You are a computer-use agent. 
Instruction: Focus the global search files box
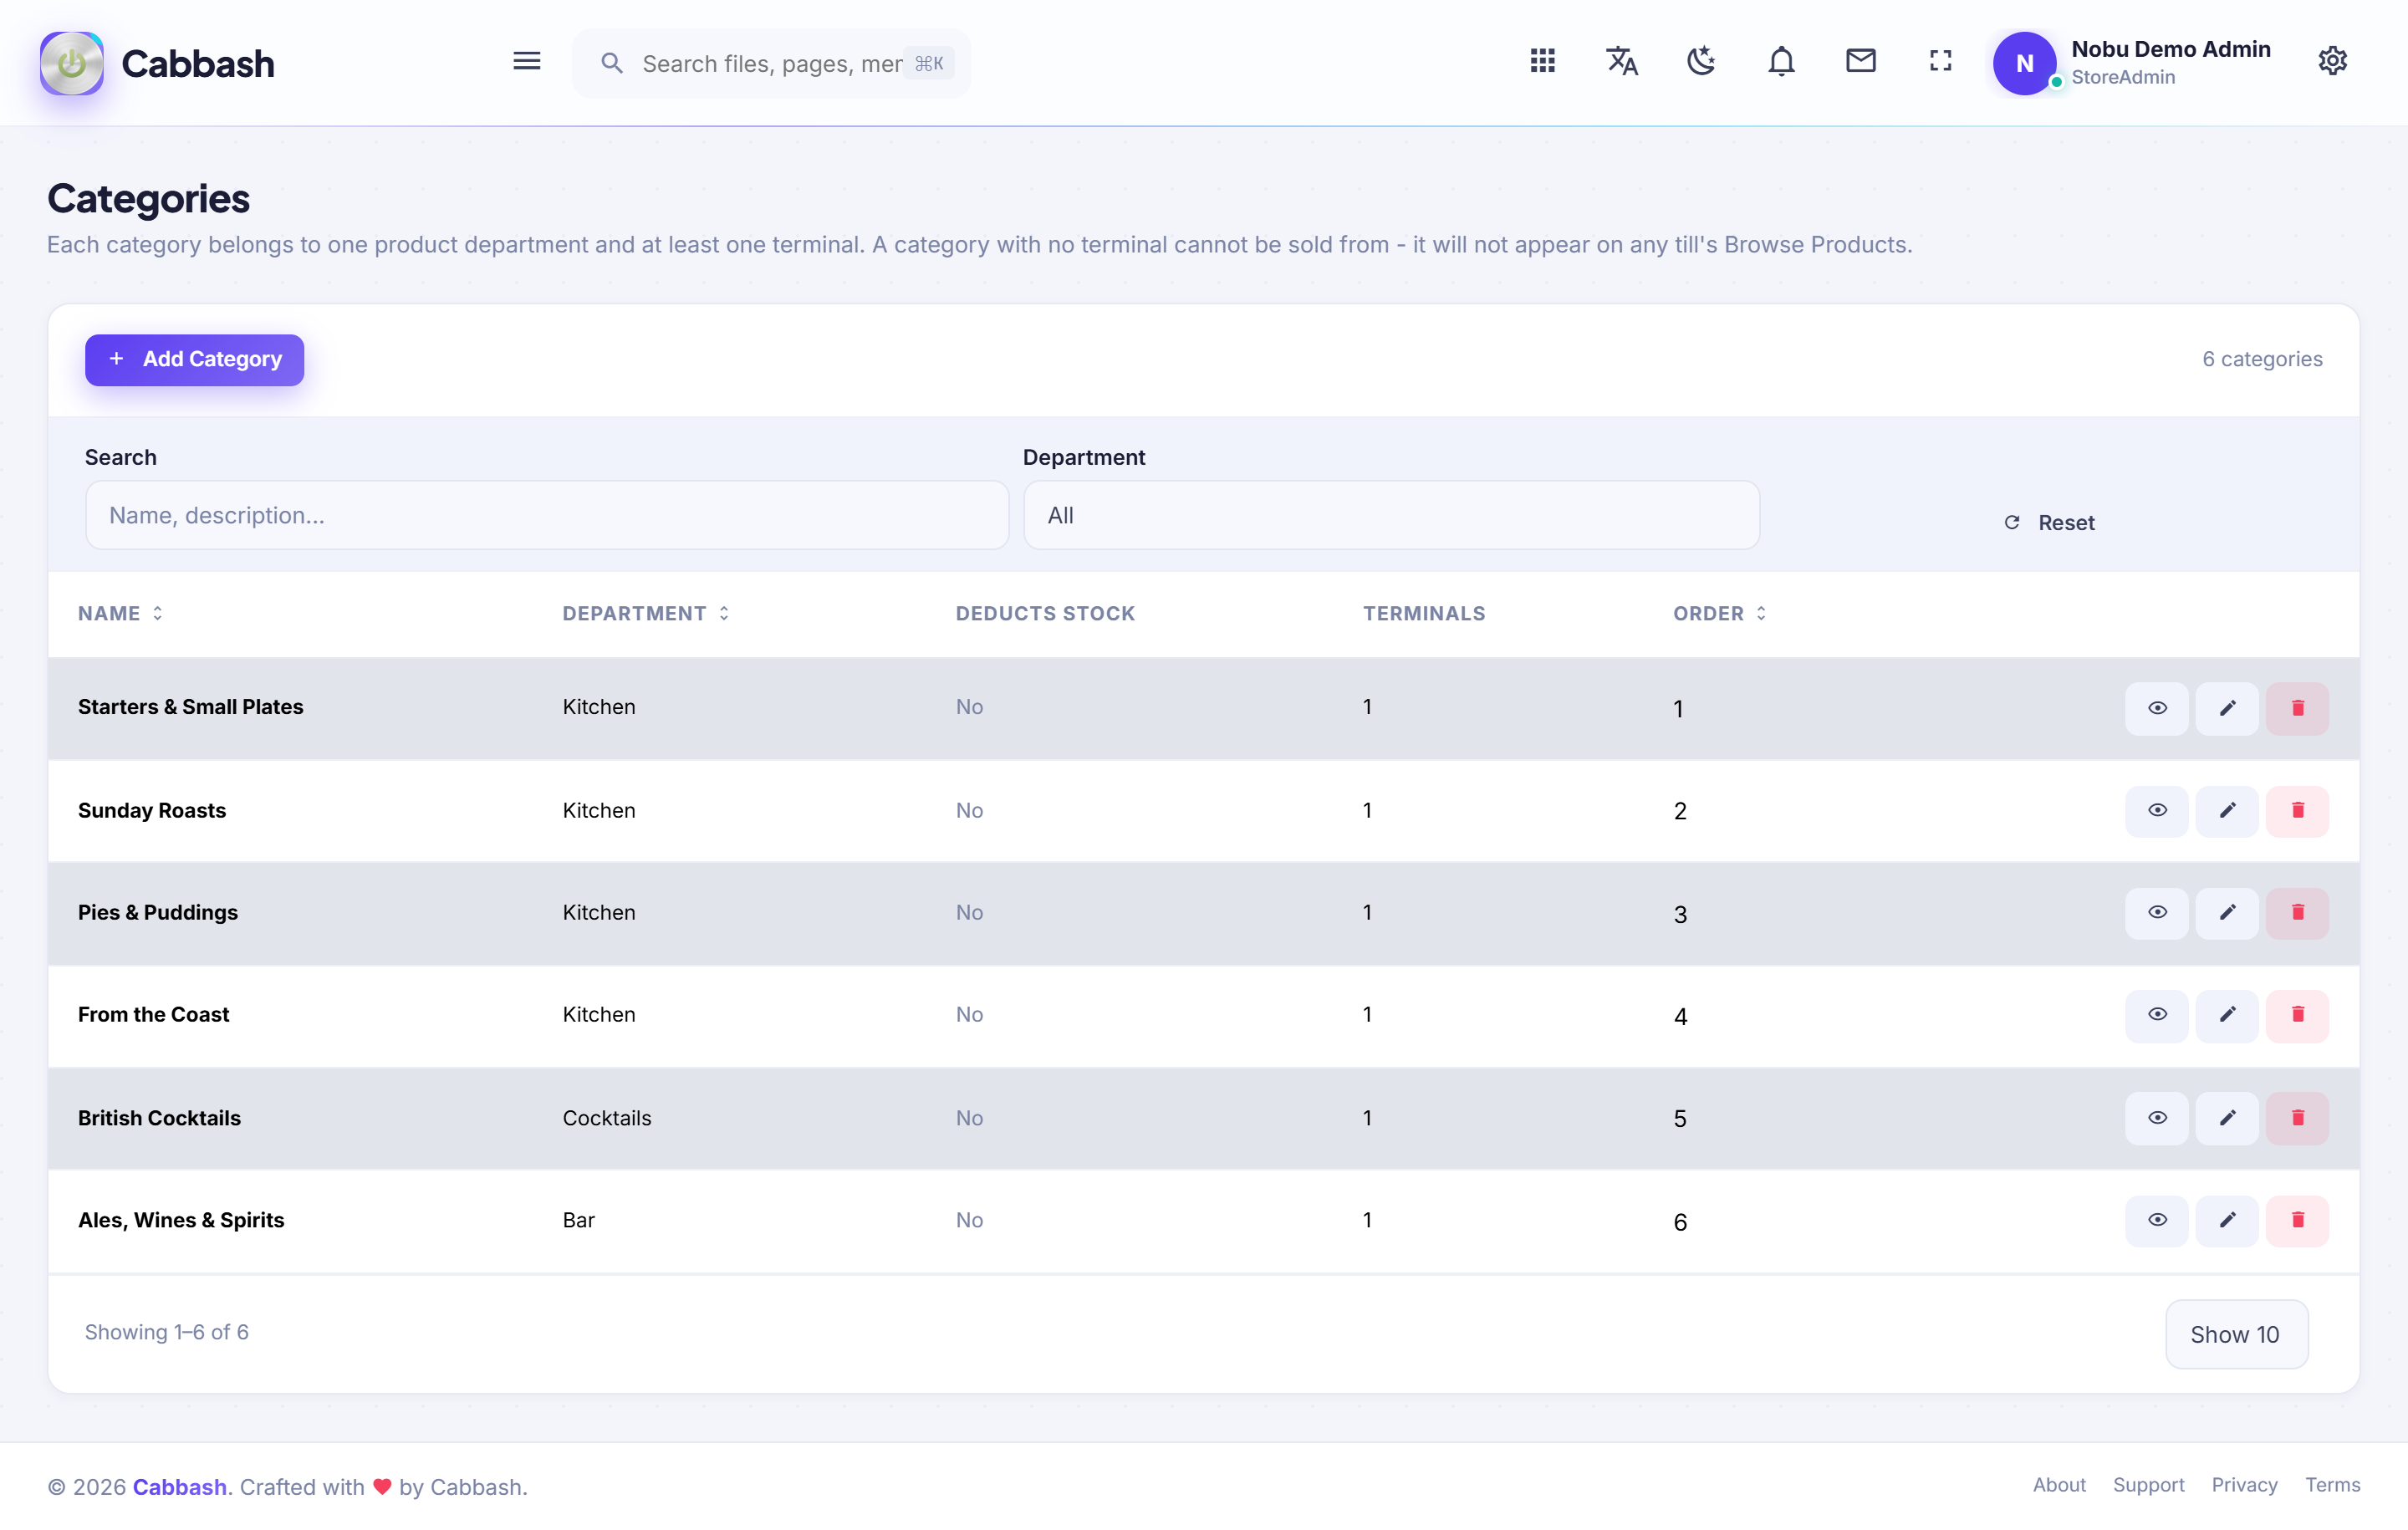tap(771, 63)
